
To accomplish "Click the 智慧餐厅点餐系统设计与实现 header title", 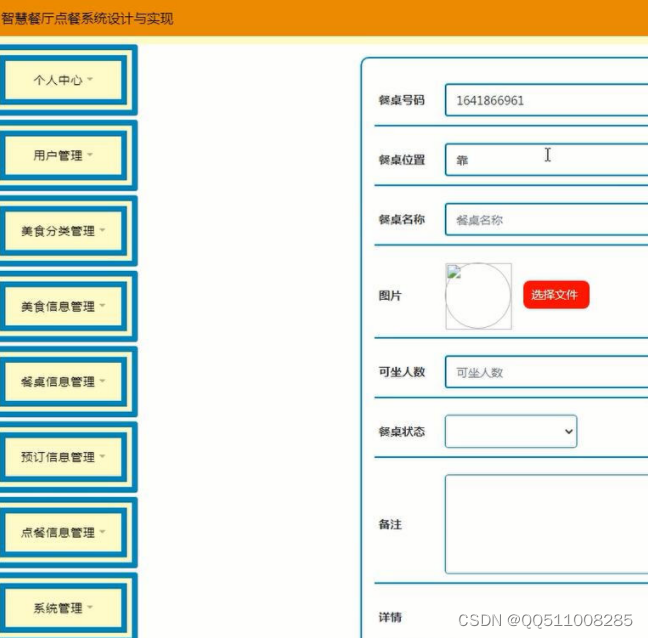I will click(87, 19).
